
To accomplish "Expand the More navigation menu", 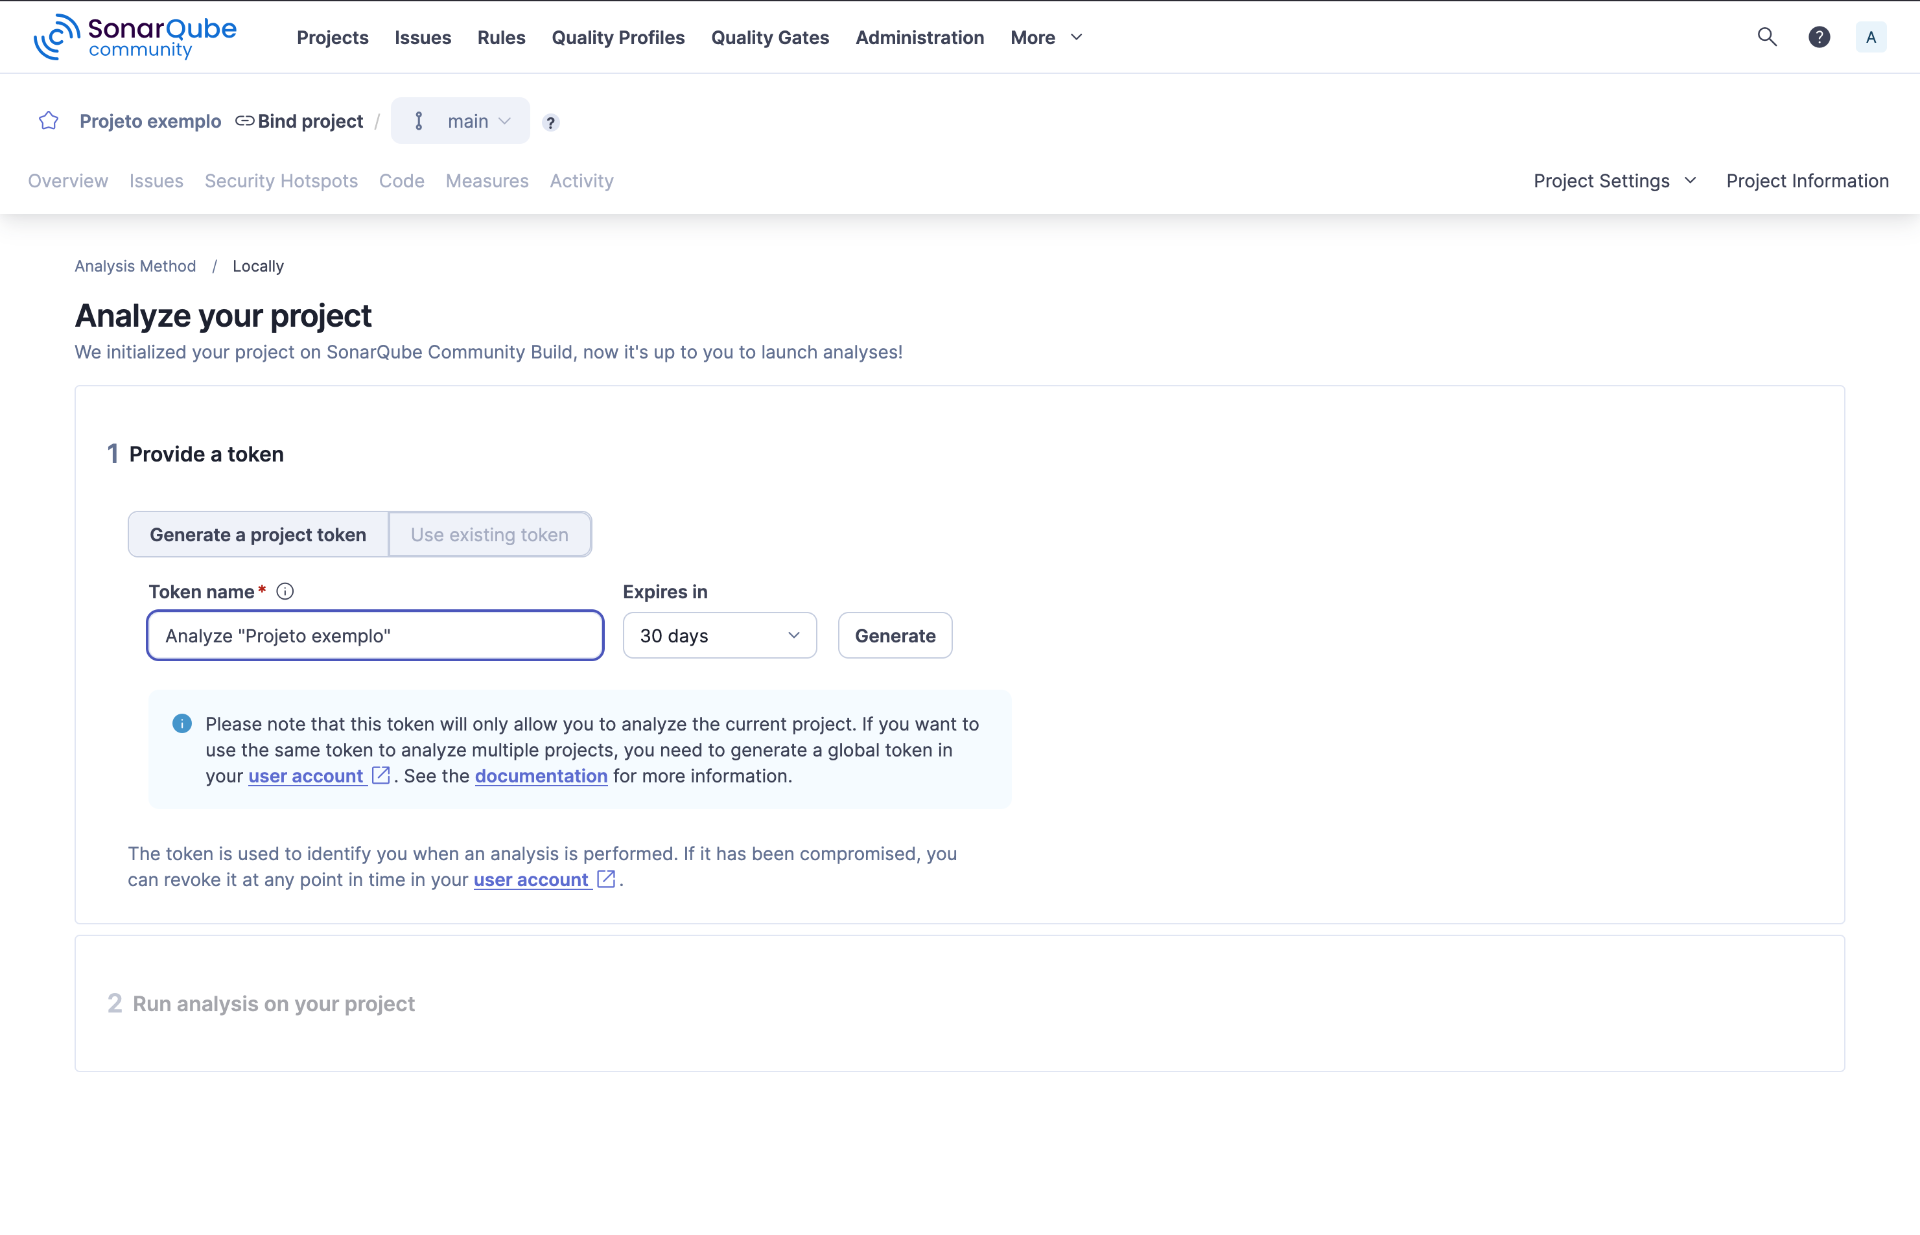I will (x=1046, y=37).
